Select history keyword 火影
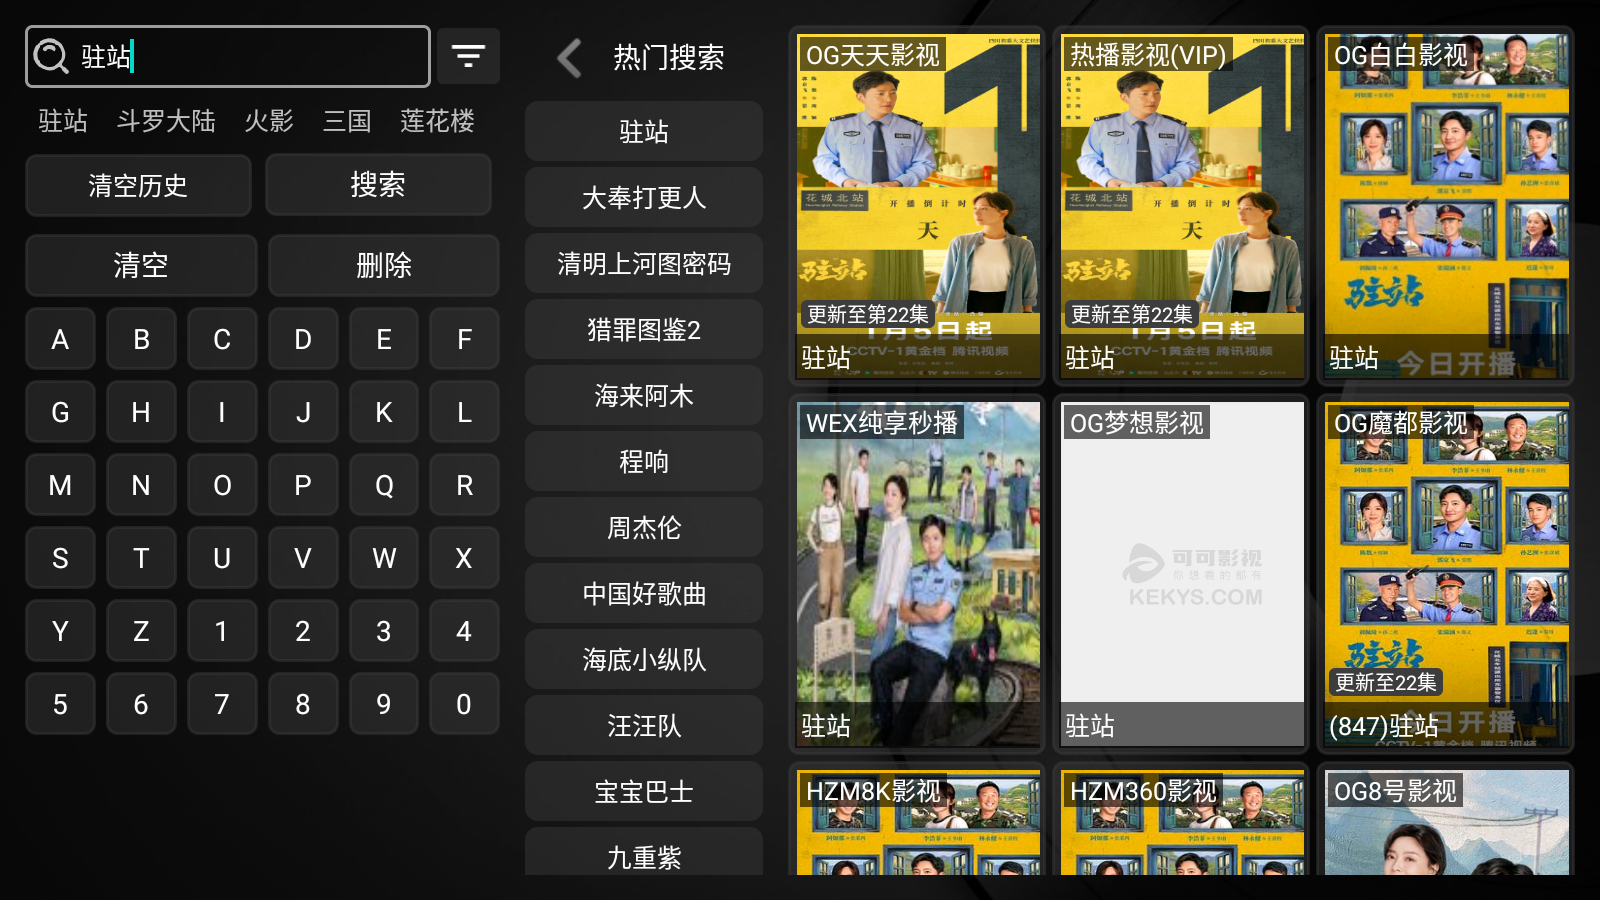 click(269, 121)
